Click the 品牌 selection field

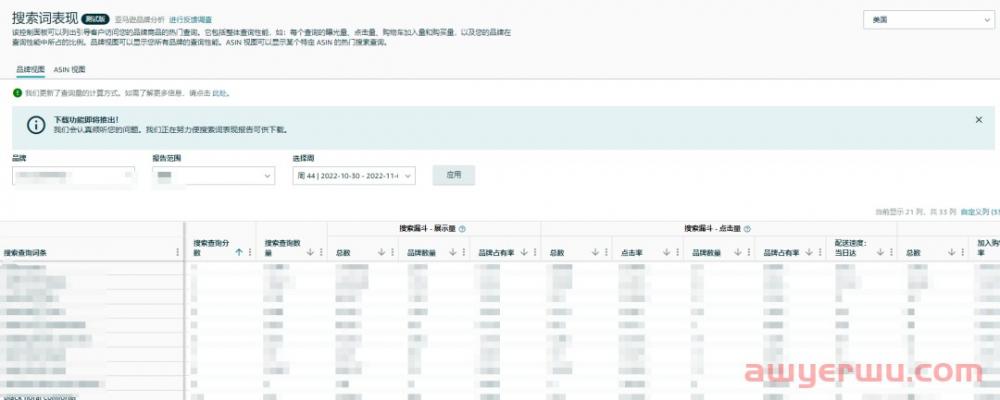coord(73,175)
